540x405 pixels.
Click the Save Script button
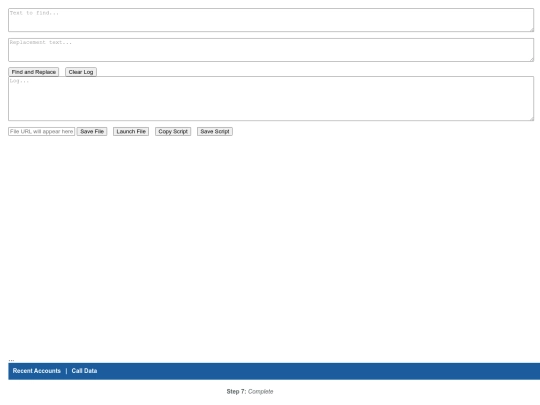point(215,132)
